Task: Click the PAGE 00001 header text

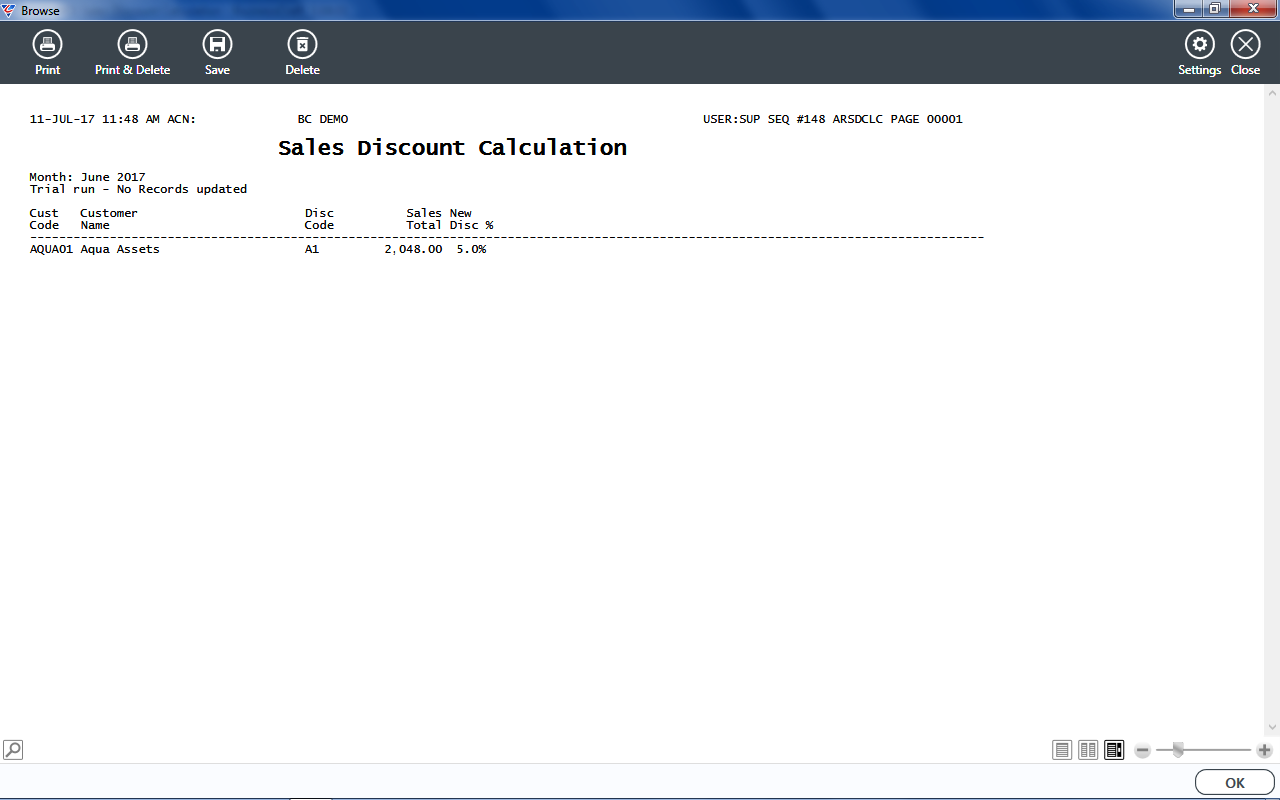Action: pos(926,119)
